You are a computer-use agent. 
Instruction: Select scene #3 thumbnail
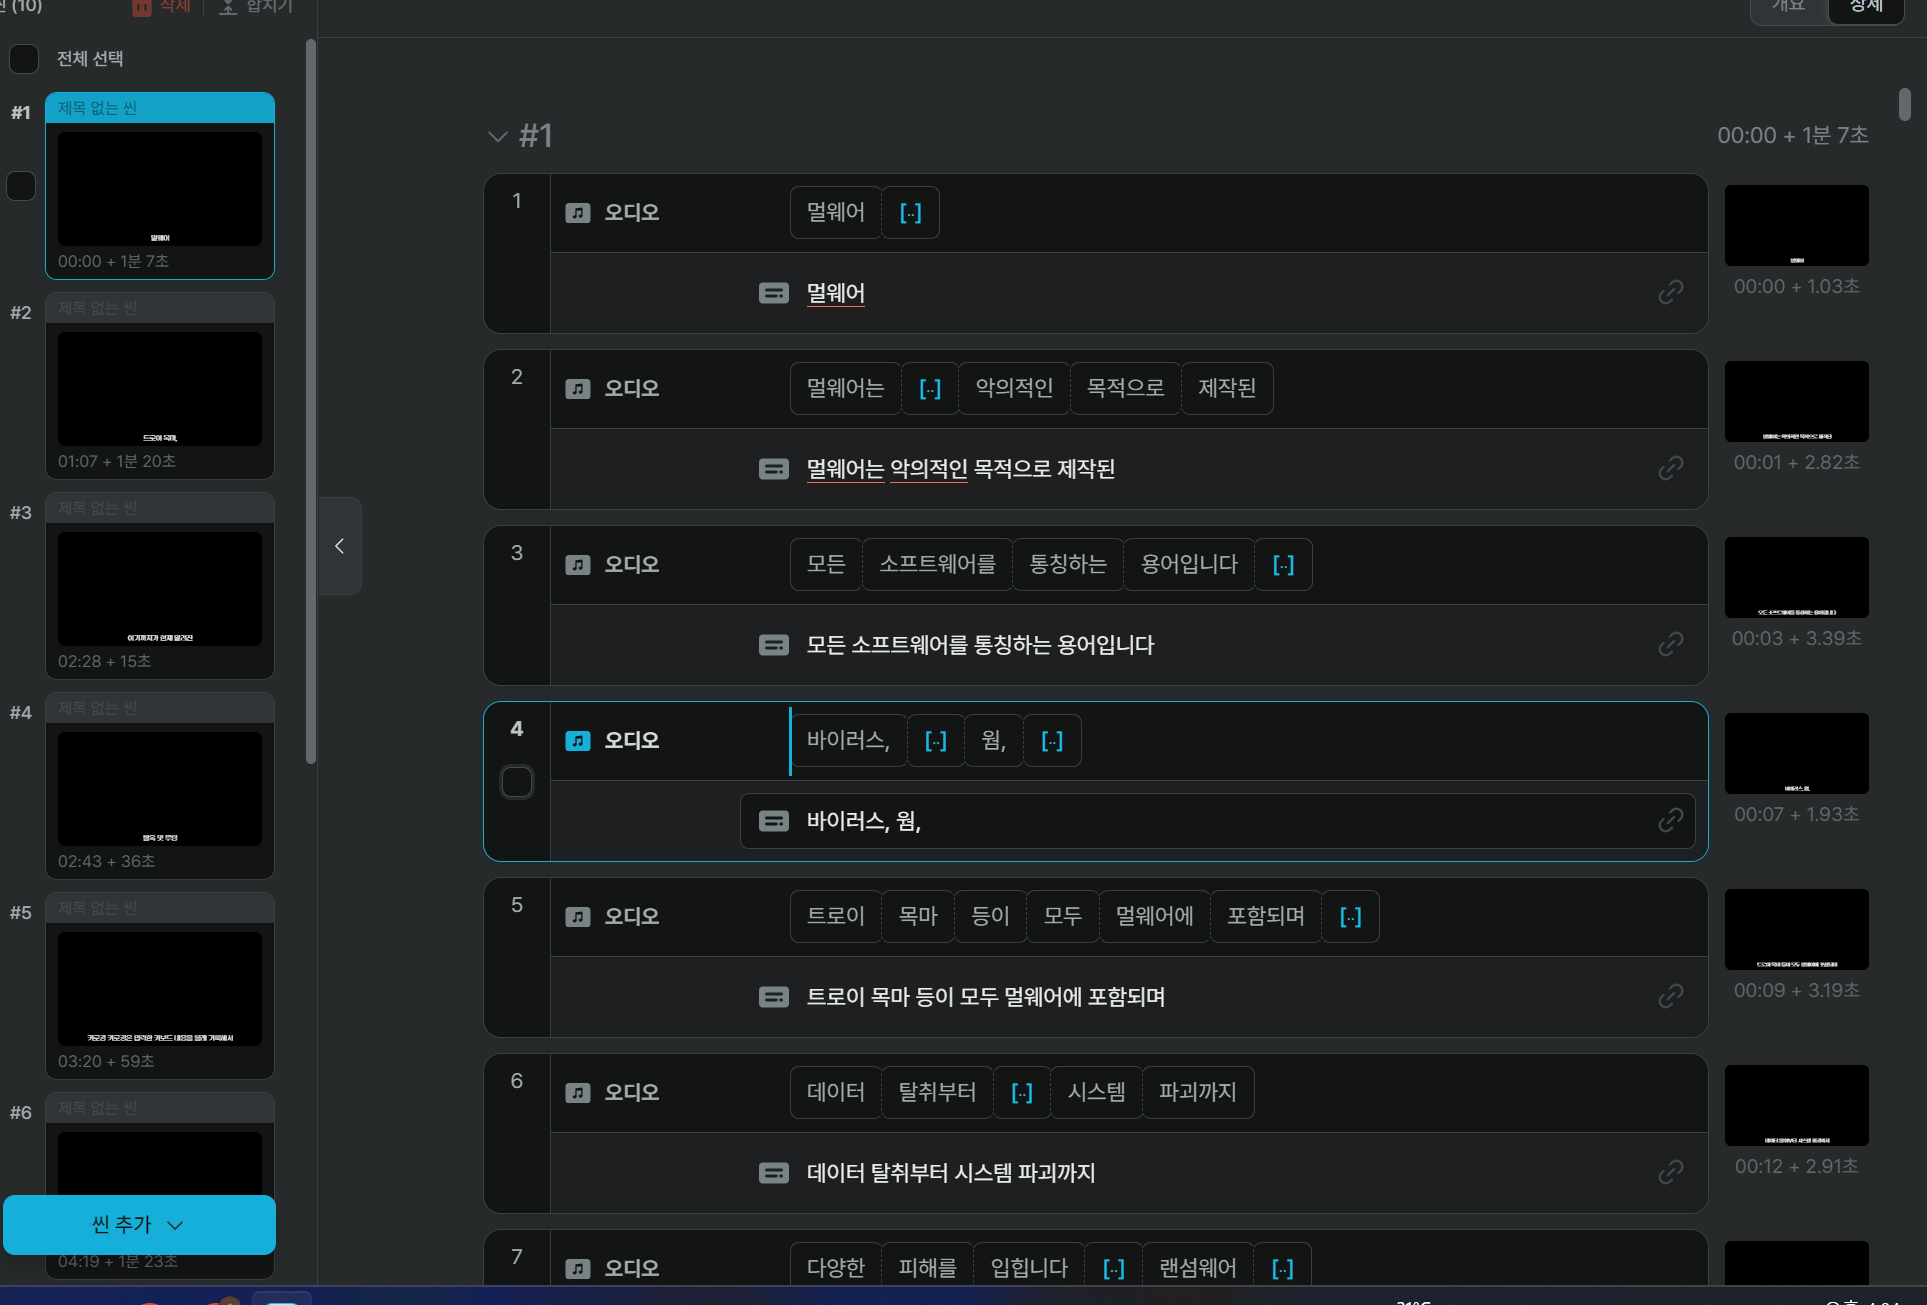[160, 589]
